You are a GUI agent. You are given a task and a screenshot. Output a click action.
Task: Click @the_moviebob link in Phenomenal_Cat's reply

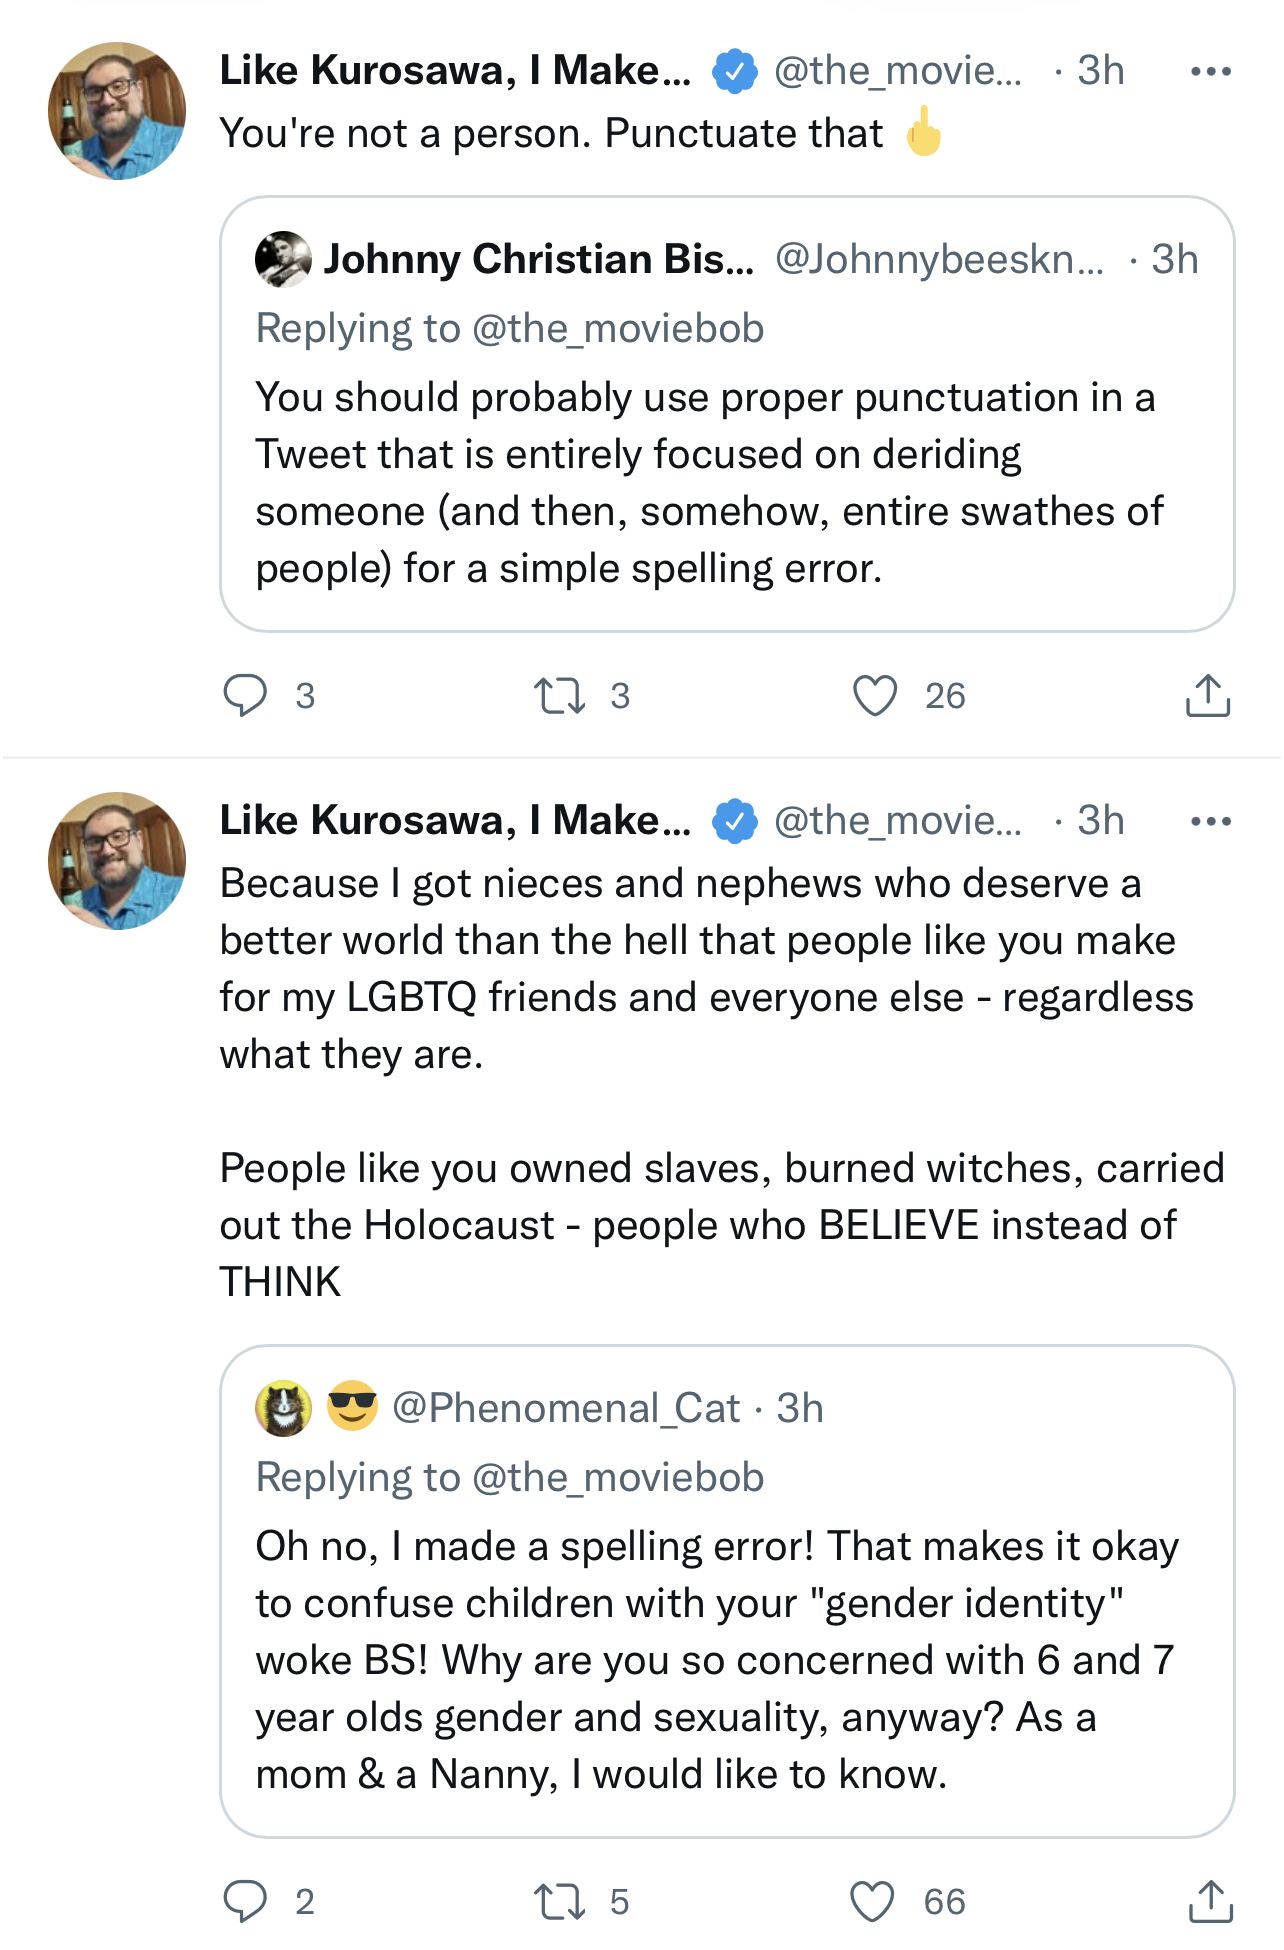(617, 1478)
